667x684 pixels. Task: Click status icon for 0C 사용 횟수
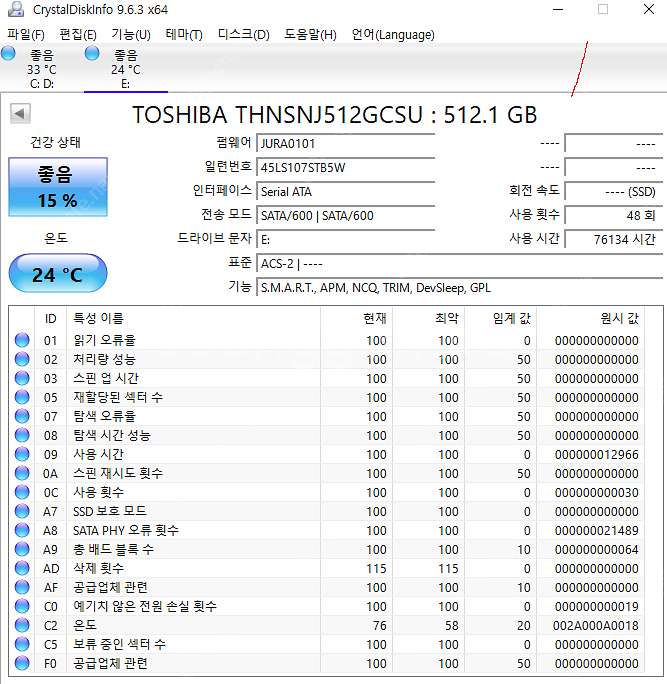(x=22, y=492)
